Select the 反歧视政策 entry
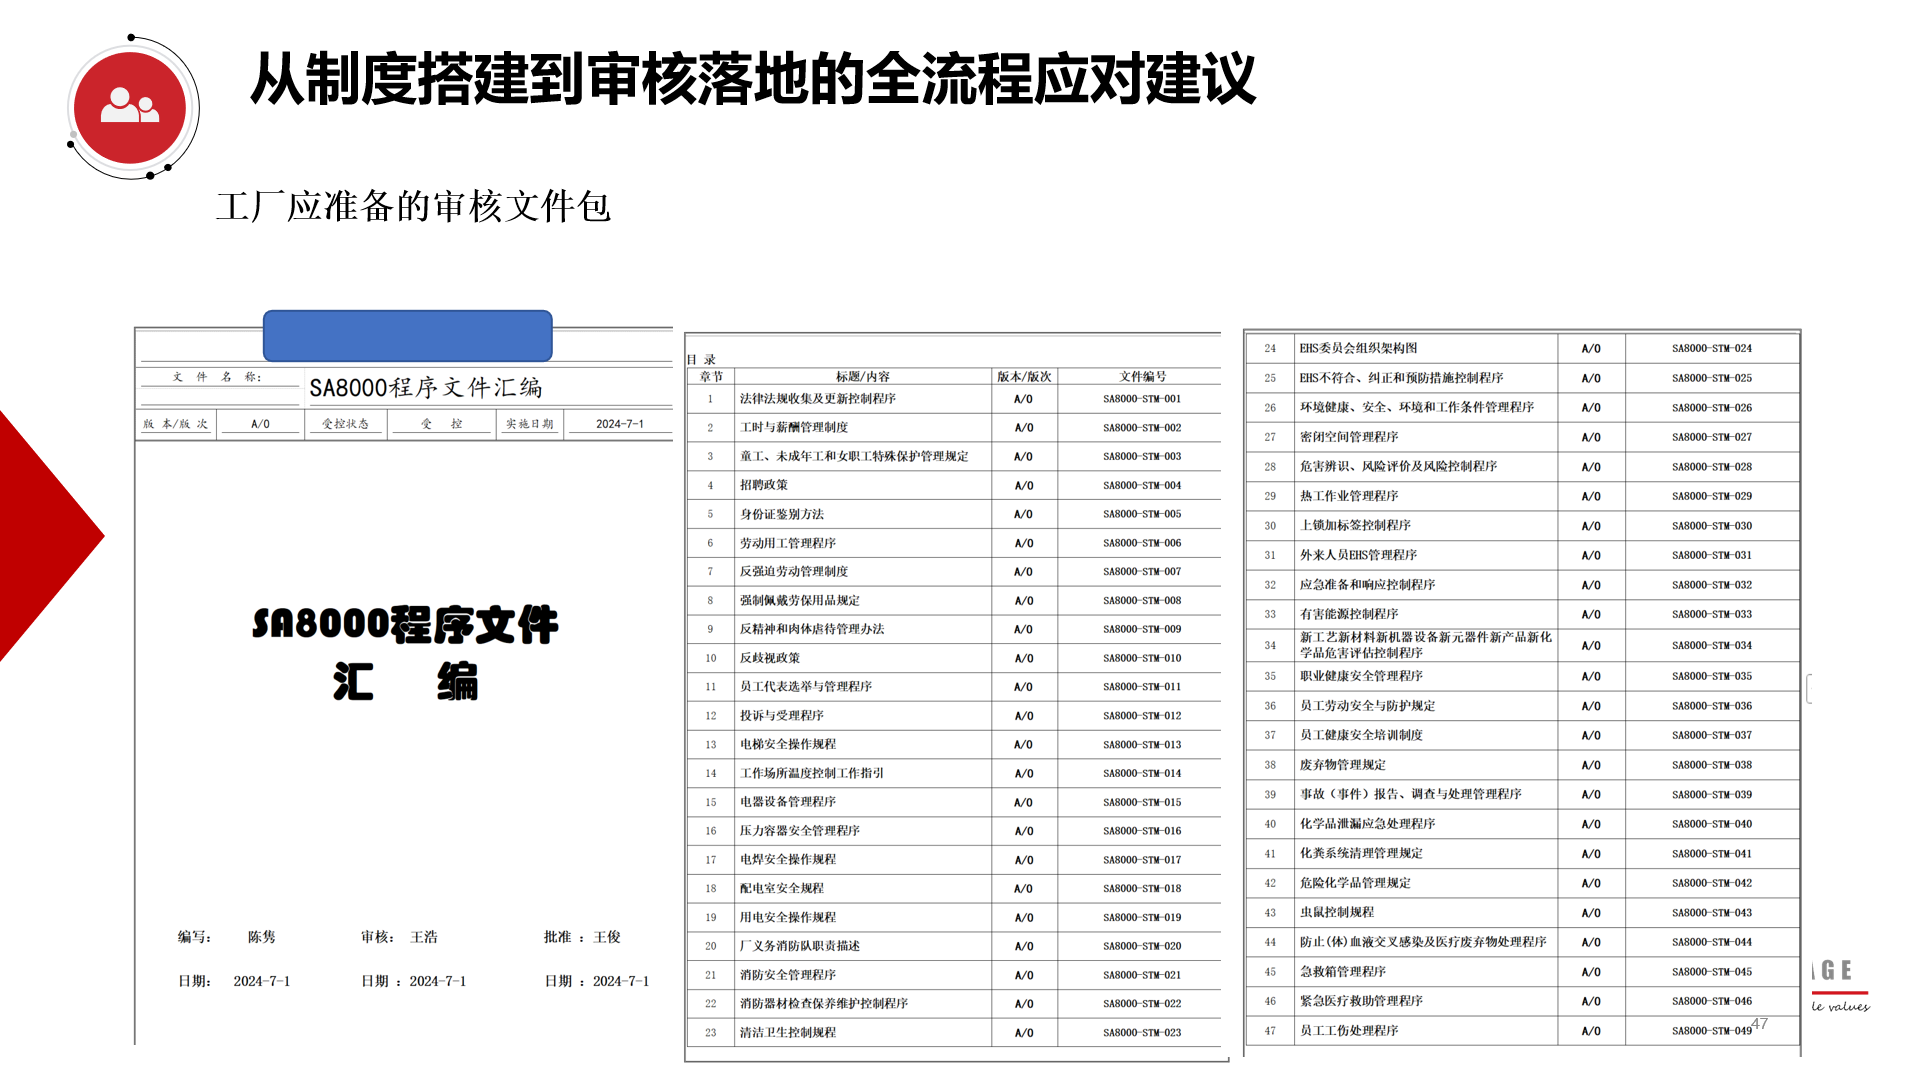This screenshot has height=1065, width=1905. pyautogui.click(x=770, y=658)
